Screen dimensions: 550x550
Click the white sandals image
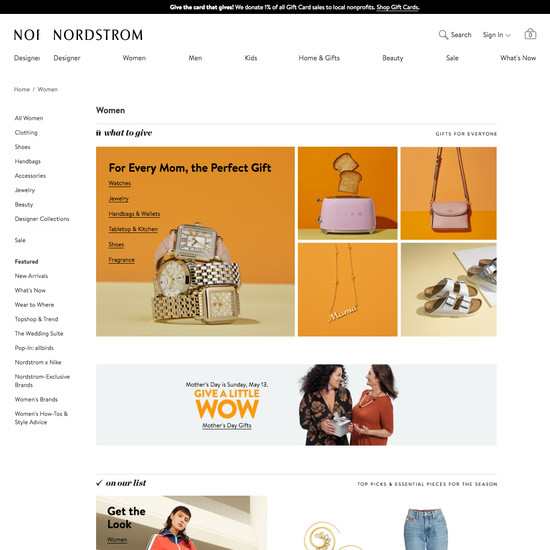click(449, 290)
